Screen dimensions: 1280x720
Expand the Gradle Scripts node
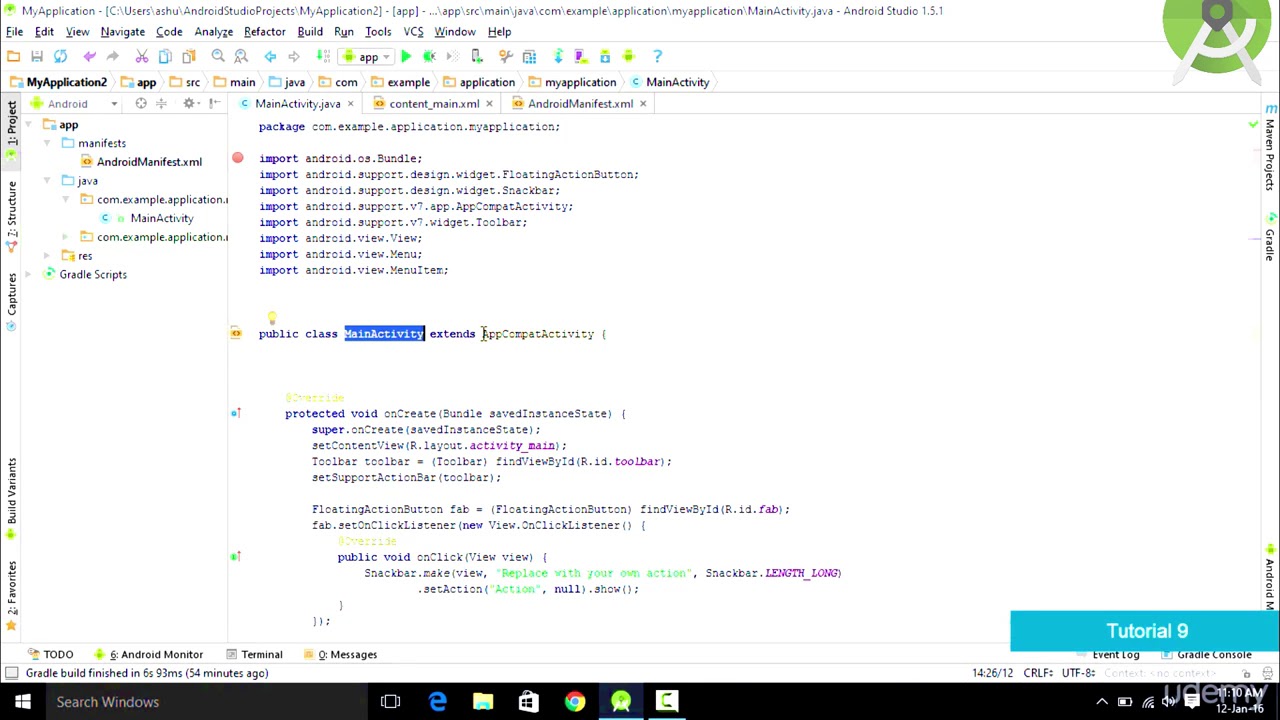29,275
